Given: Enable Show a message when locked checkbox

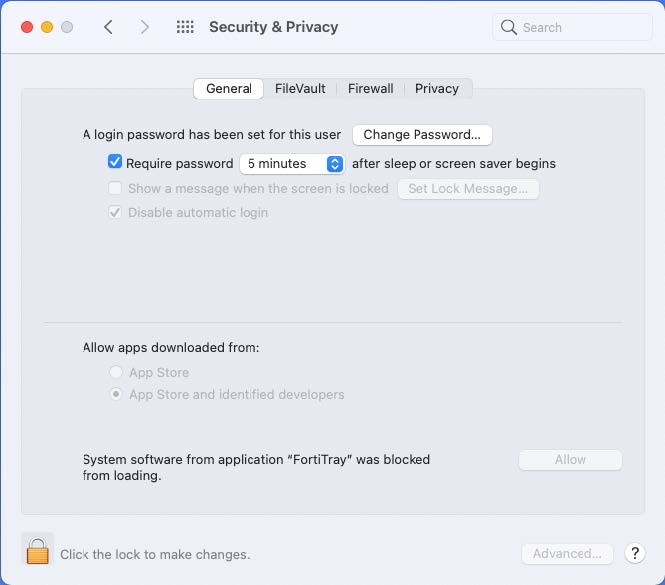Looking at the screenshot, I should pos(115,188).
